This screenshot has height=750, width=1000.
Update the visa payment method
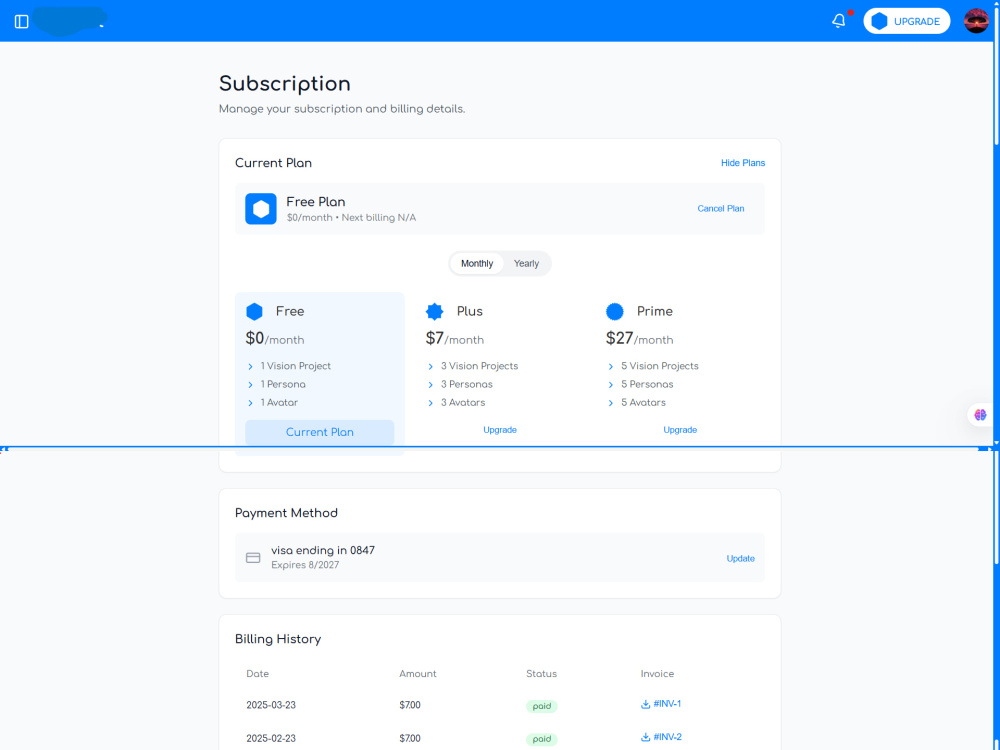pos(740,559)
